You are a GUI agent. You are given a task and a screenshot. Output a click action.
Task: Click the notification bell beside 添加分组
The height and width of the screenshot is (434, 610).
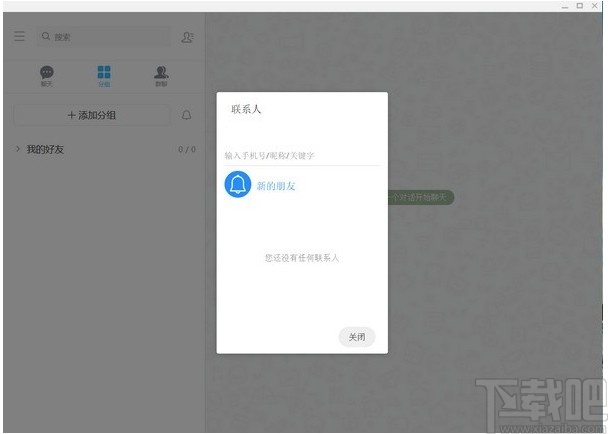tap(187, 115)
